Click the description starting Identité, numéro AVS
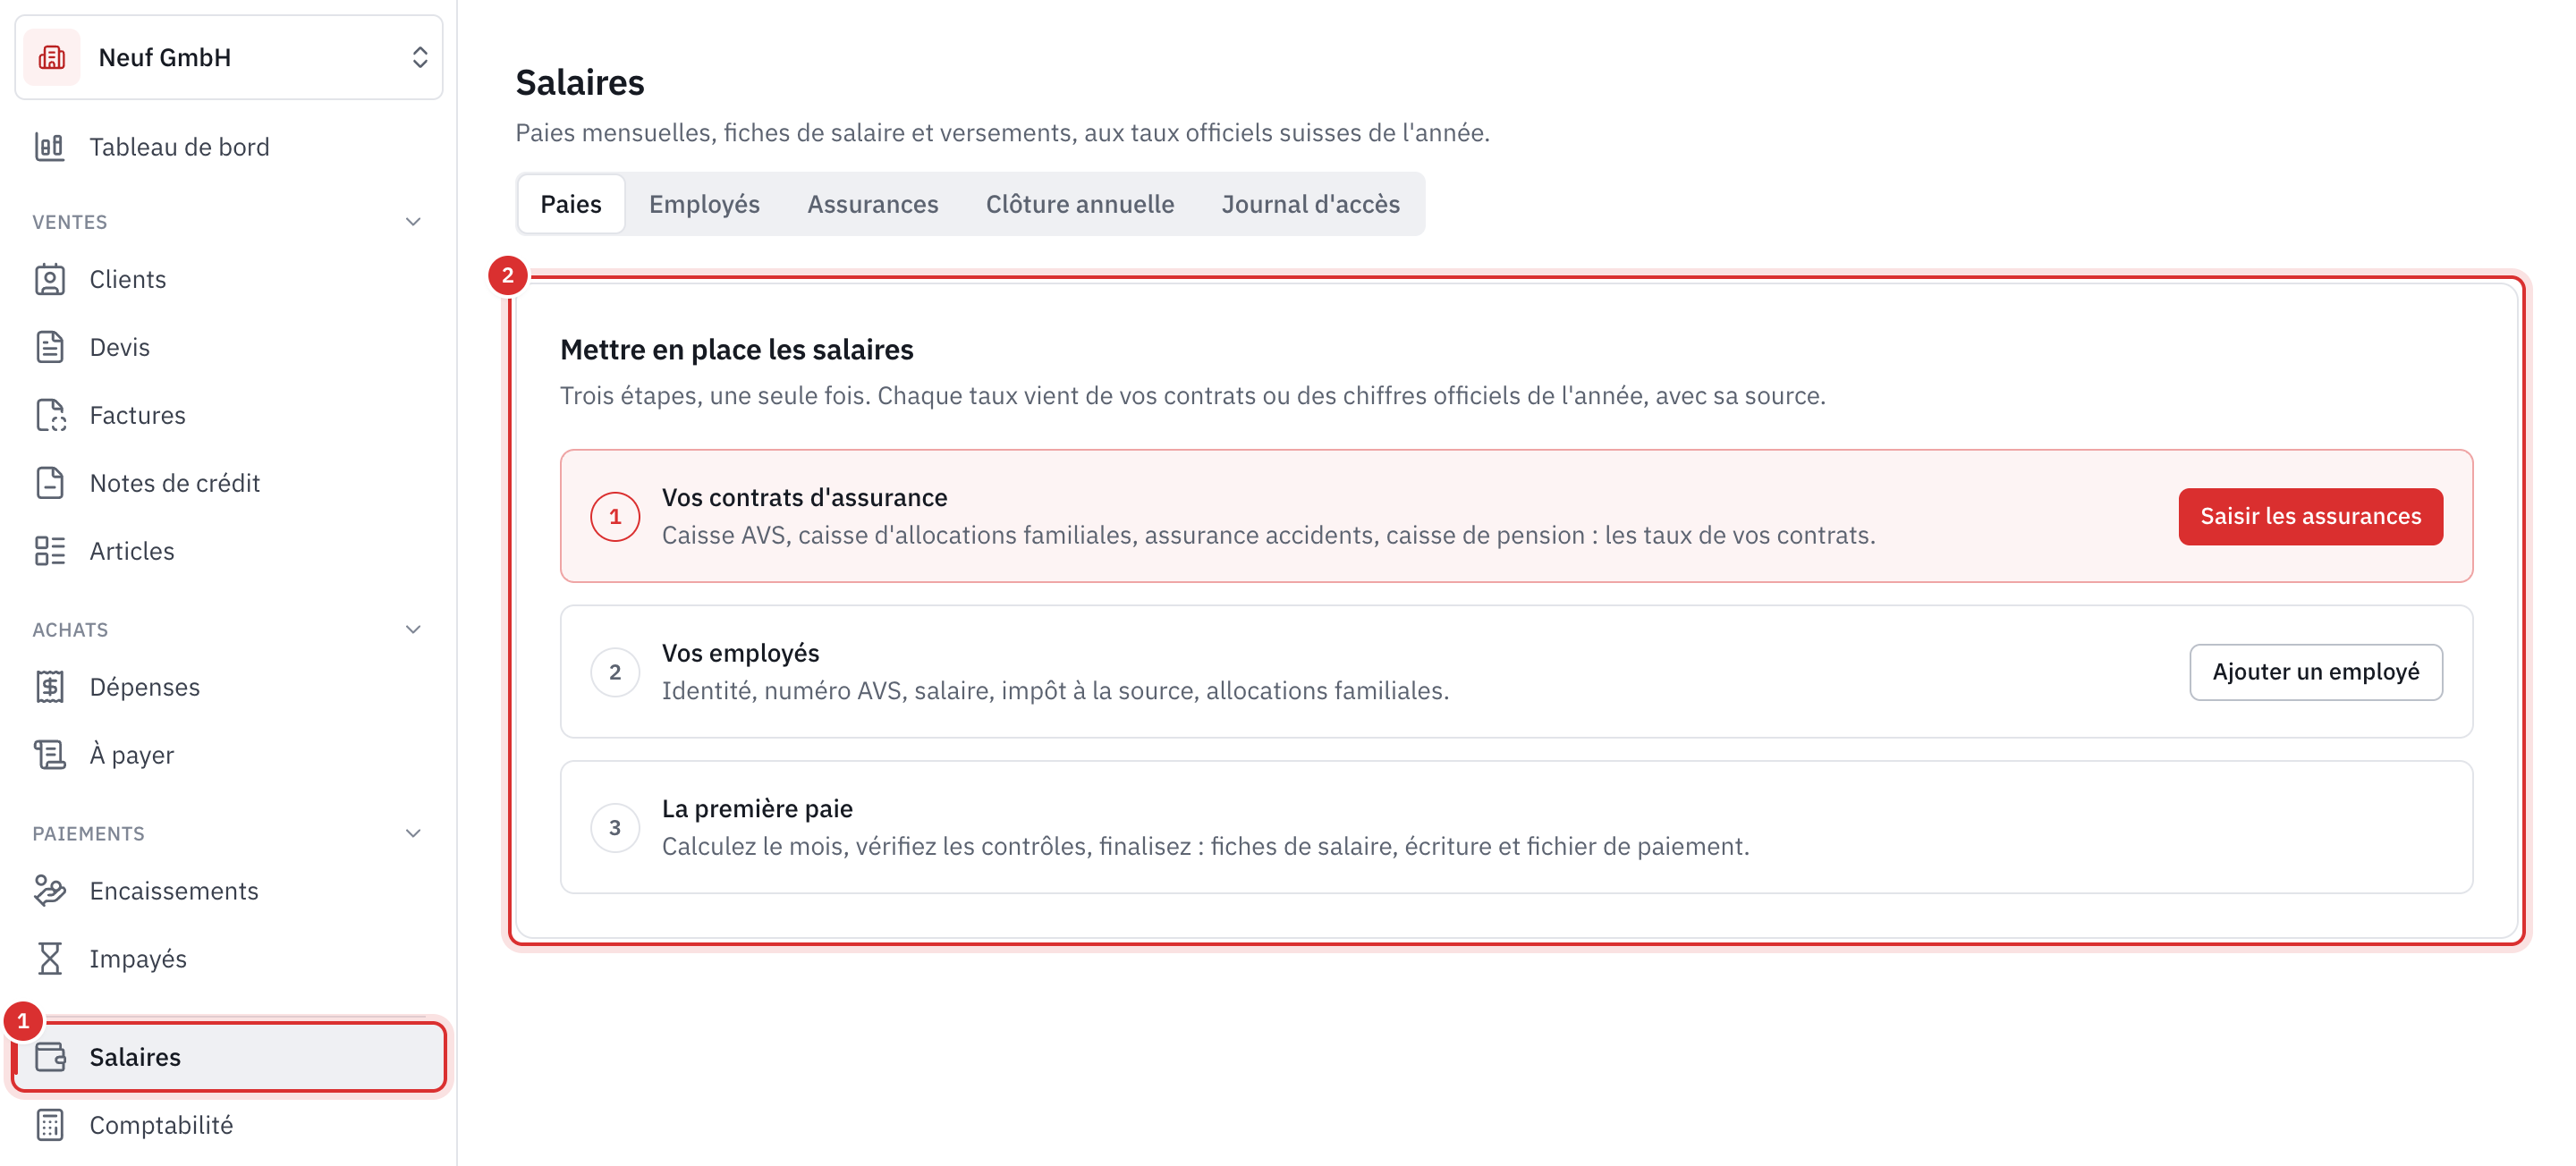2576x1166 pixels. click(x=1055, y=690)
